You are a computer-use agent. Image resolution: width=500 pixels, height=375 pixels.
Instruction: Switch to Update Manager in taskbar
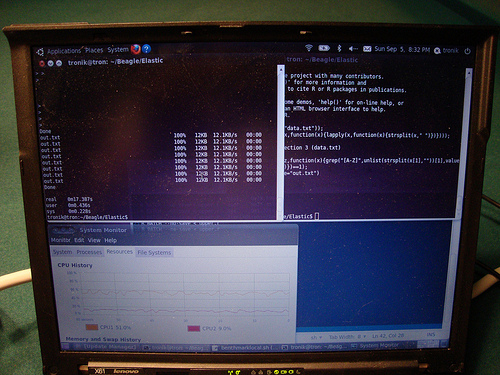pos(105,347)
